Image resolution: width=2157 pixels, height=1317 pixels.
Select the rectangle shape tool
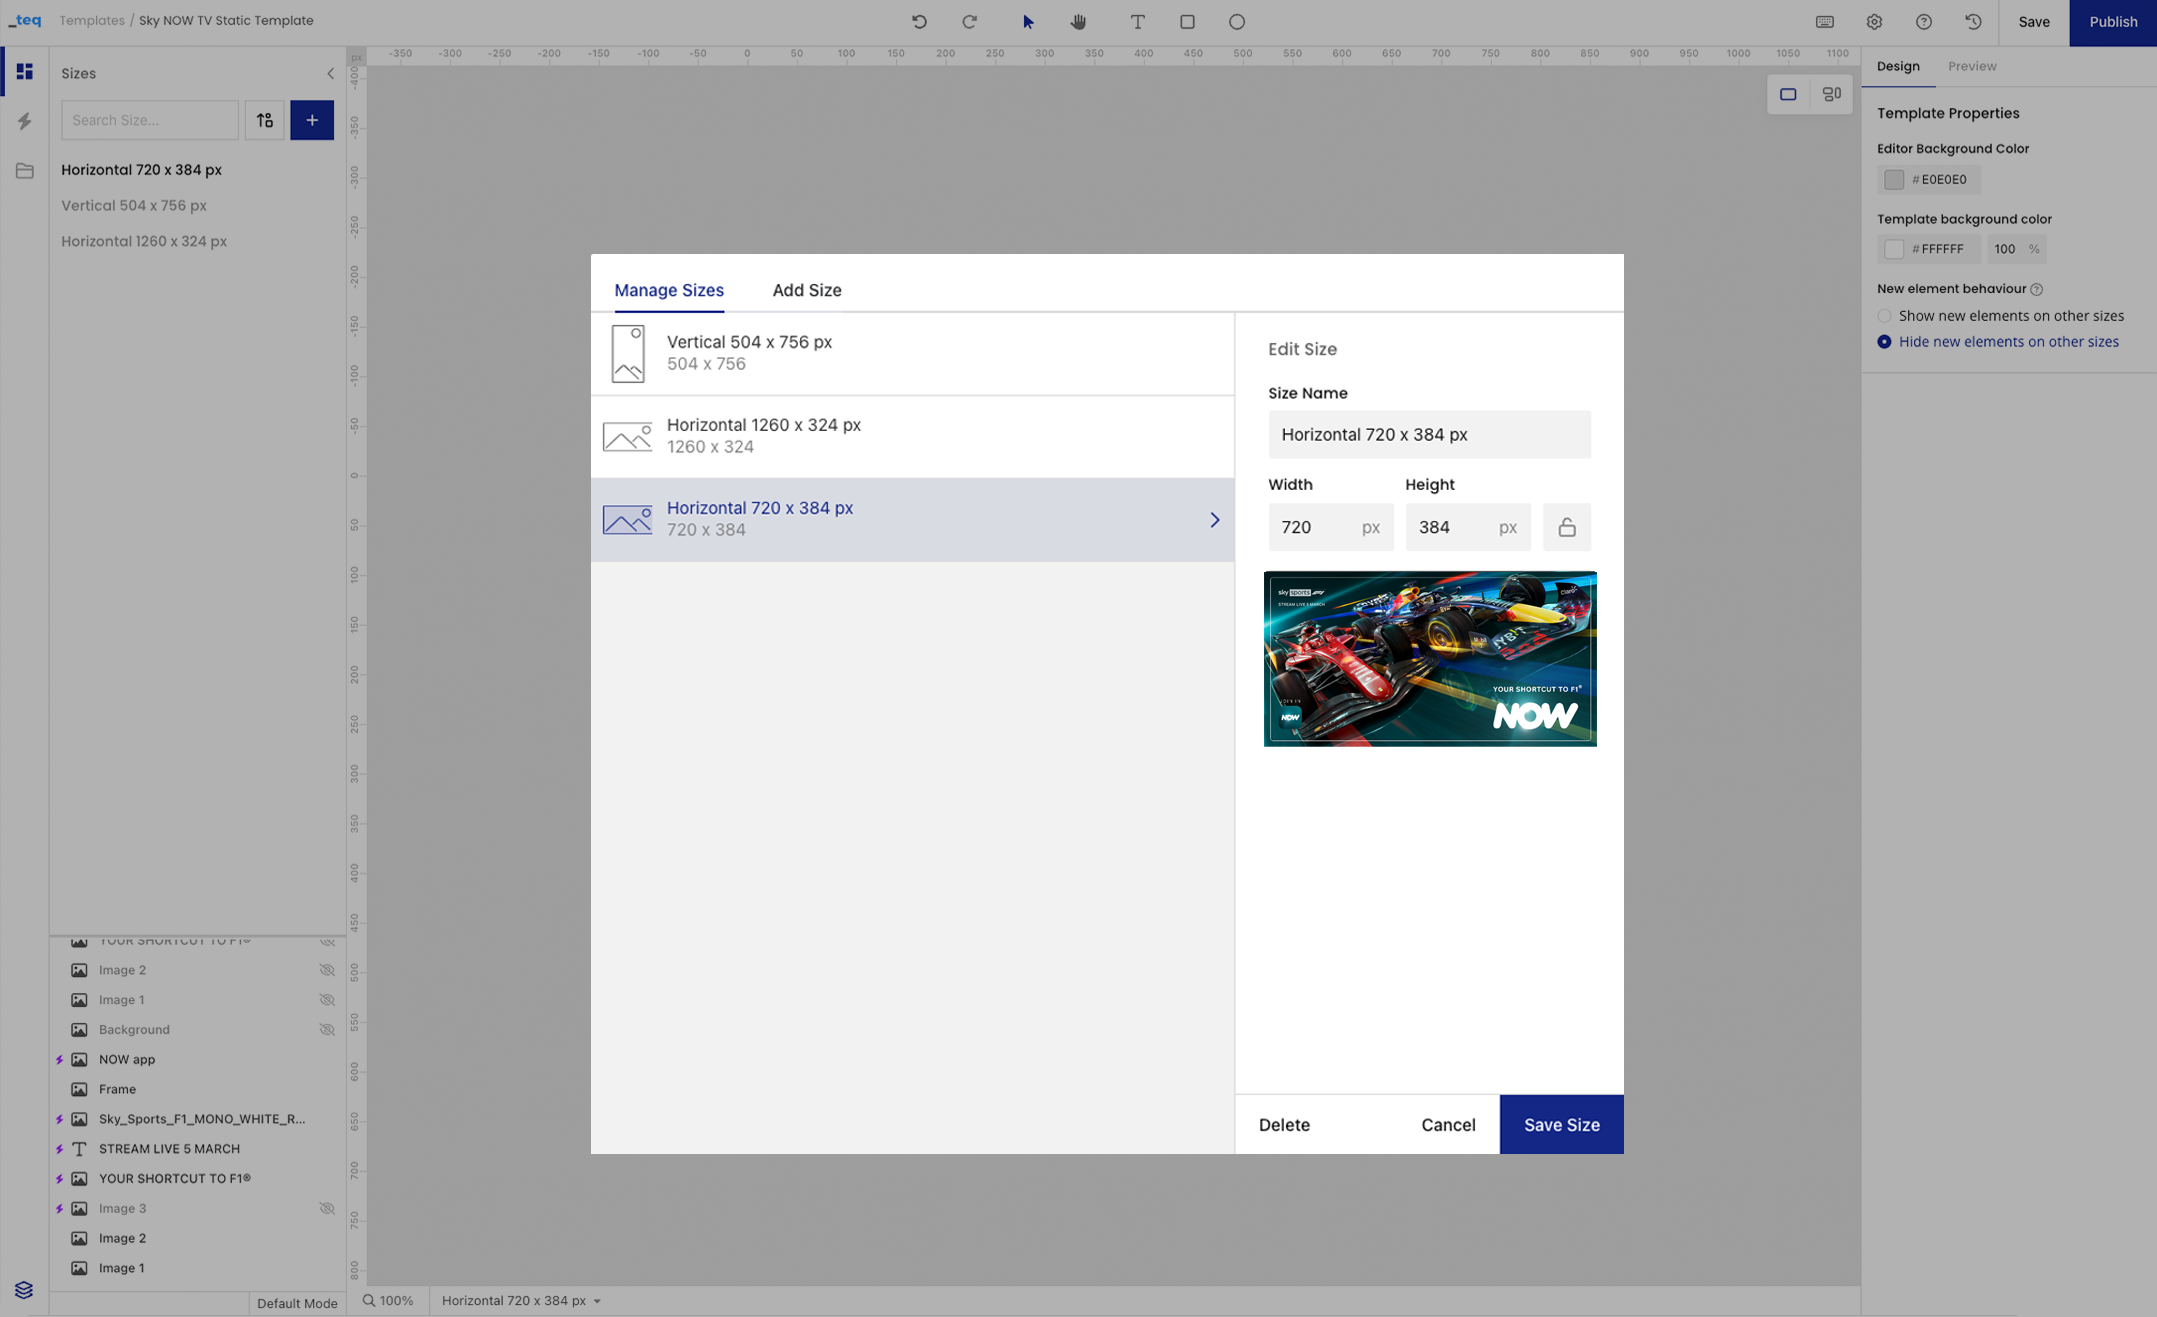(x=1187, y=22)
